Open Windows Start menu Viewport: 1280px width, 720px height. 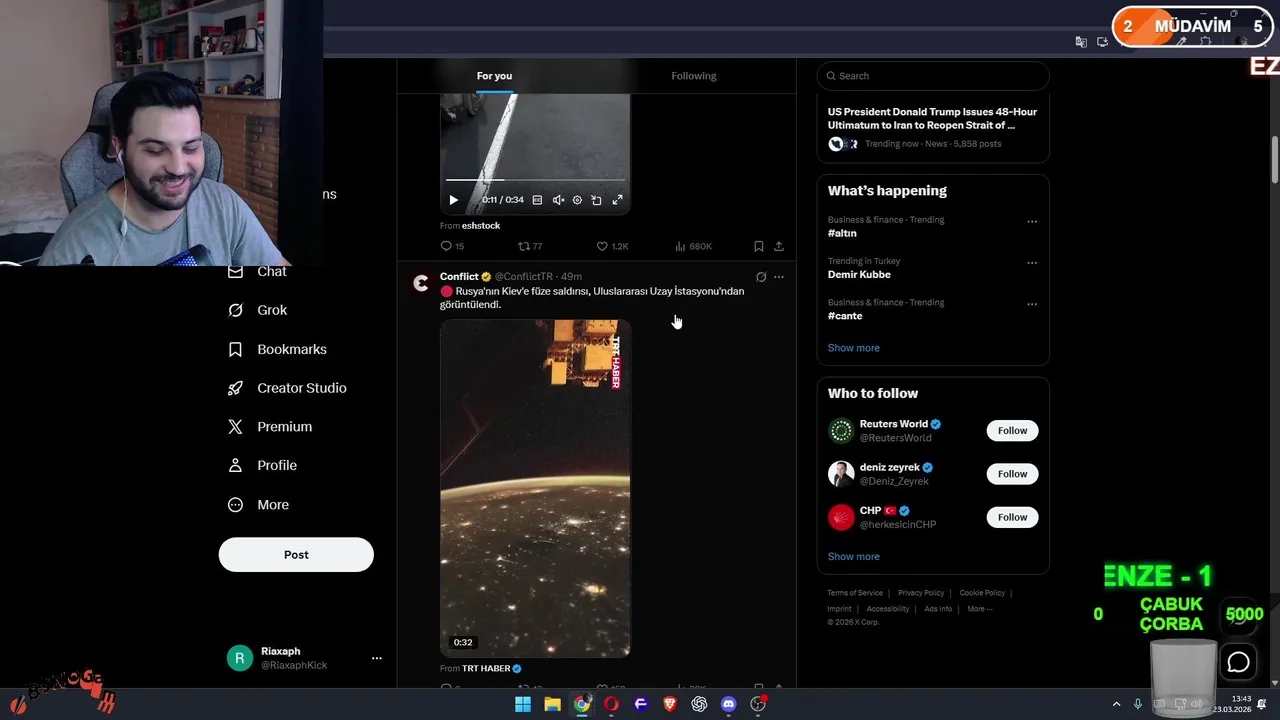pos(523,705)
